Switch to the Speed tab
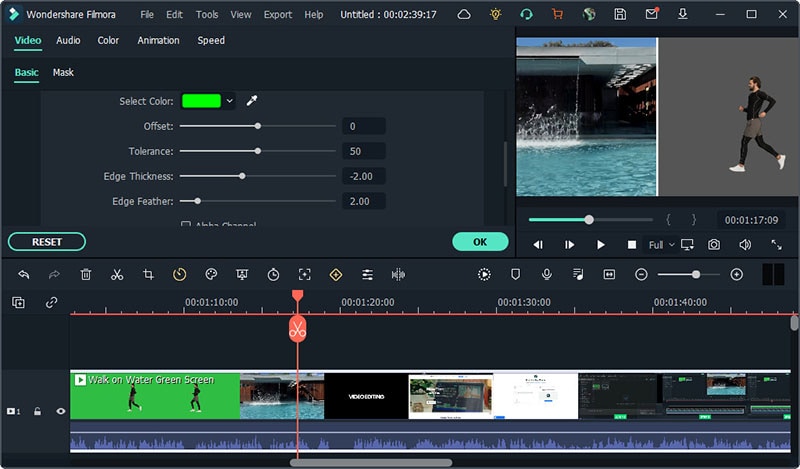The height and width of the screenshot is (469, 800). 211,40
